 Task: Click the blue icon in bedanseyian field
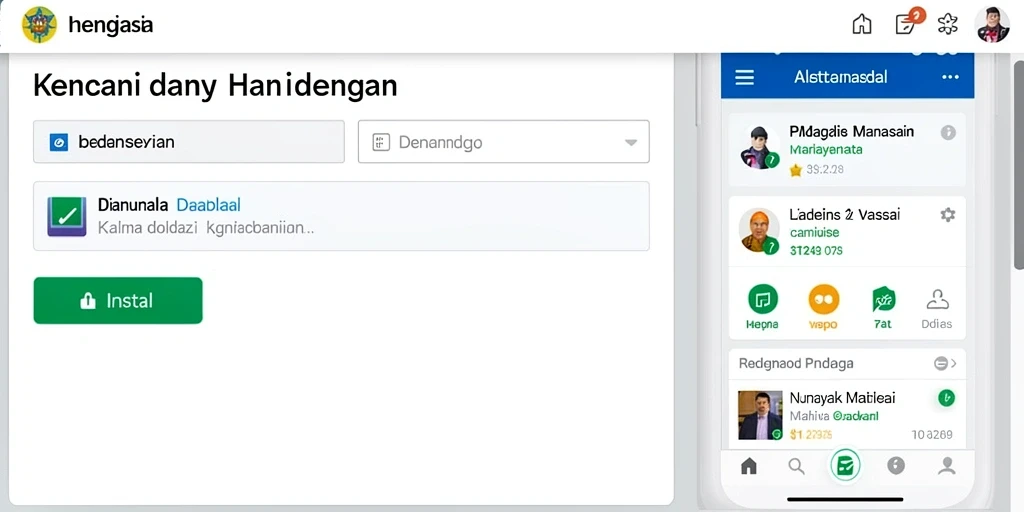[x=59, y=142]
